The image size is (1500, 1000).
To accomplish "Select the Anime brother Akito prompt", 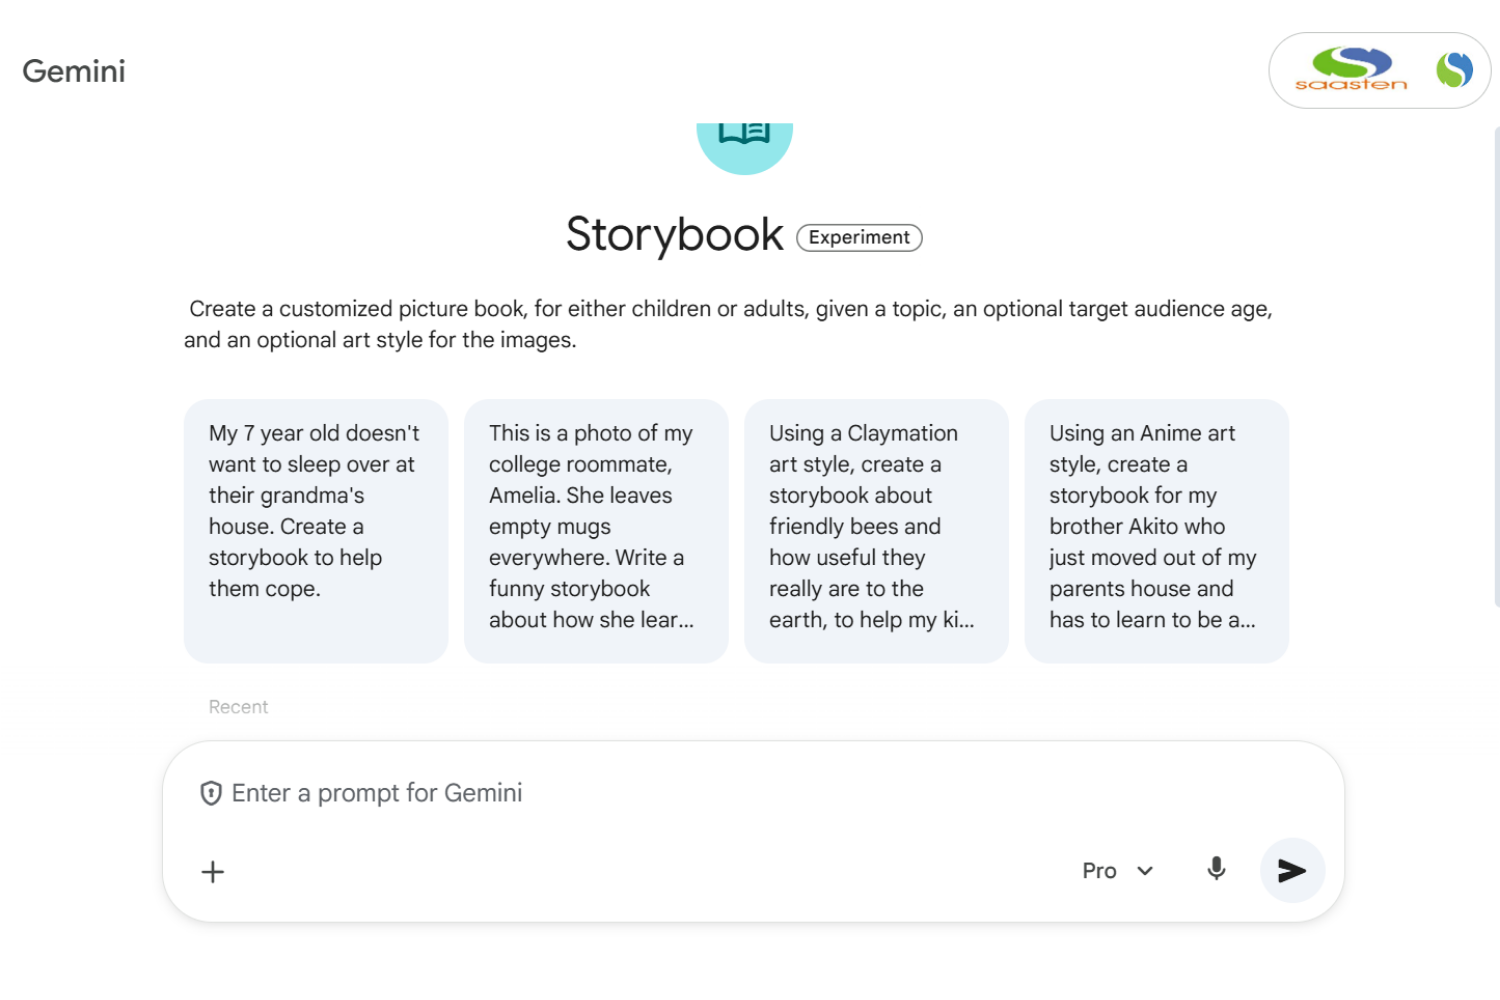I will (x=1156, y=530).
